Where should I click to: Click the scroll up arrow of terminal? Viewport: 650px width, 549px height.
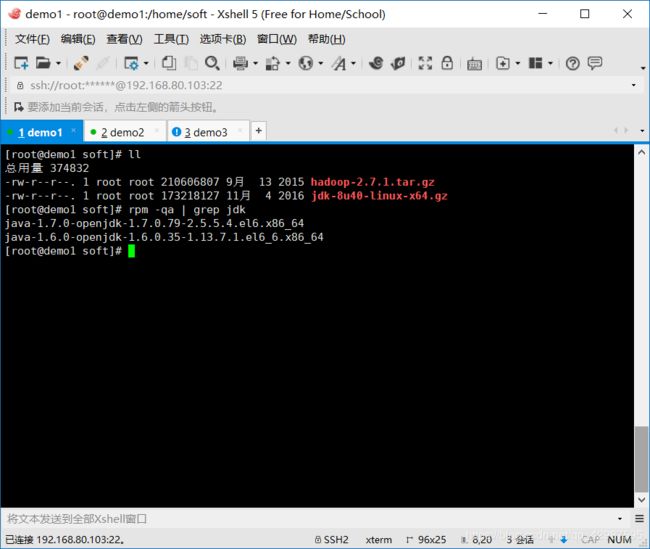click(x=641, y=152)
